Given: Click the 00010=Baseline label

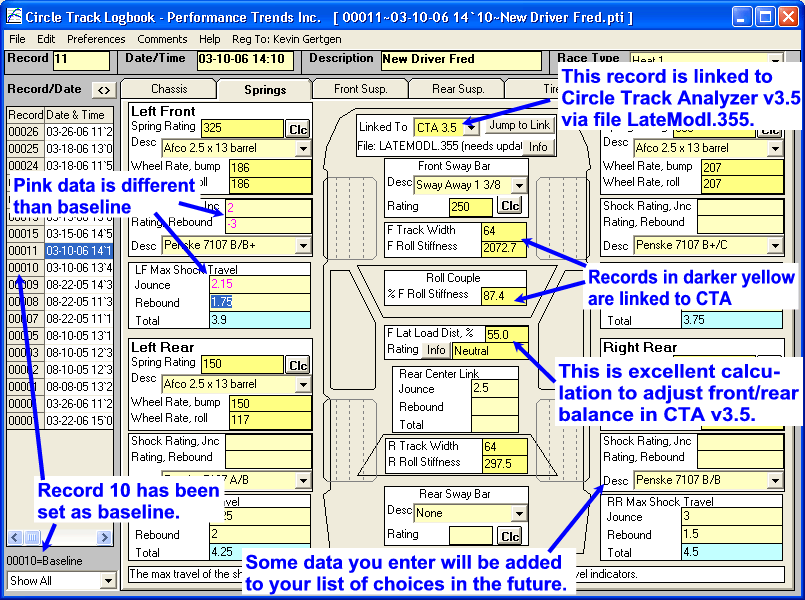Looking at the screenshot, I should point(45,561).
